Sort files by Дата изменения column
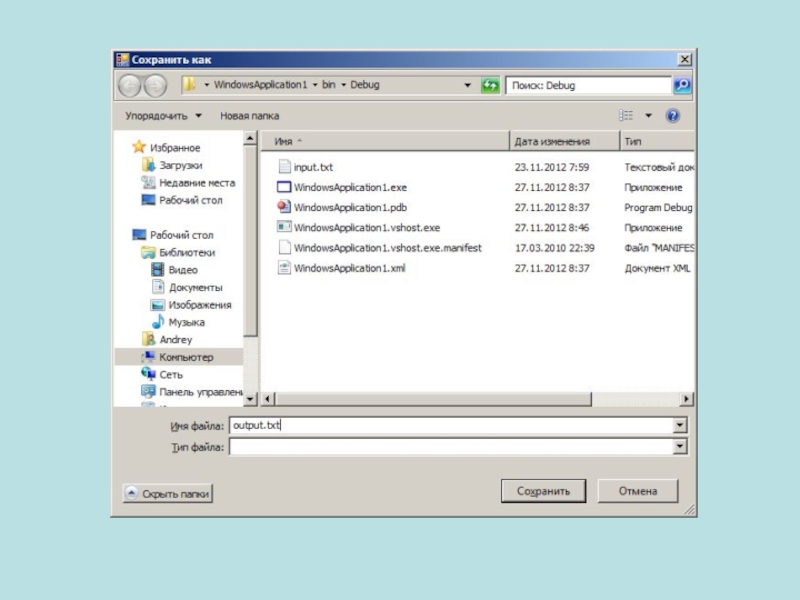 pyautogui.click(x=552, y=142)
